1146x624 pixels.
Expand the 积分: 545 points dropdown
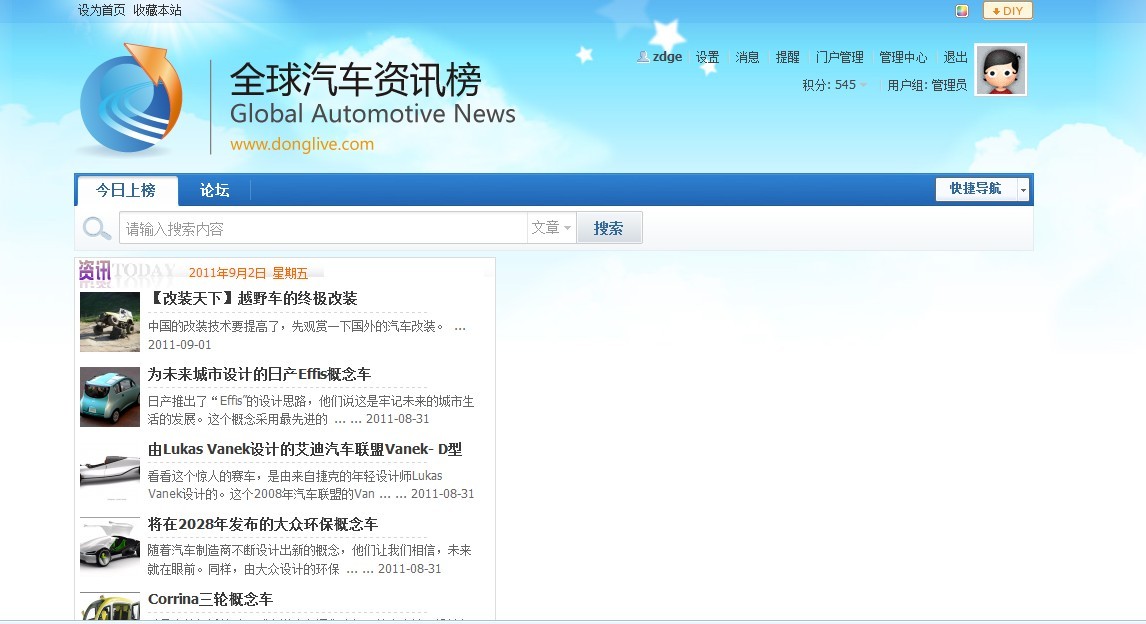pyautogui.click(x=835, y=85)
